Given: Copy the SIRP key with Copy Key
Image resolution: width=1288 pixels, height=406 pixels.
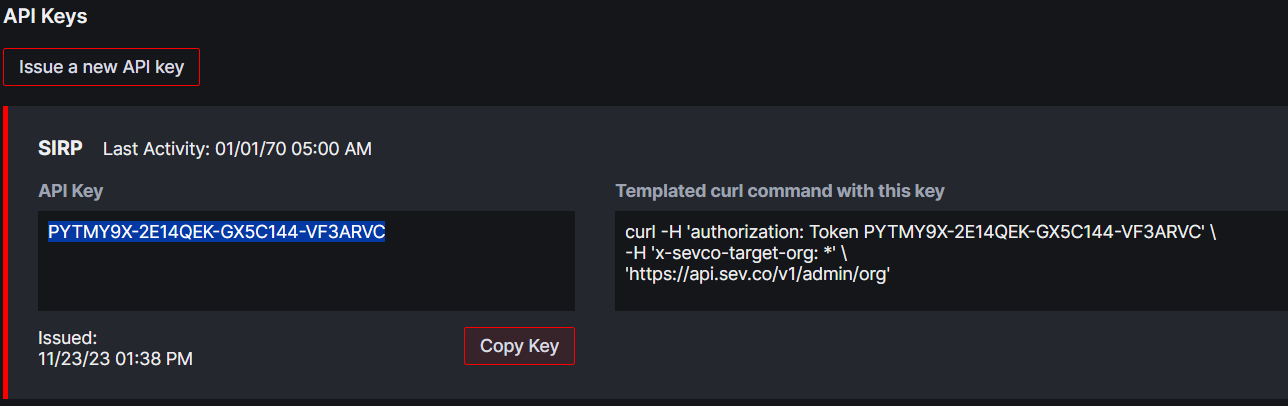Looking at the screenshot, I should point(519,346).
